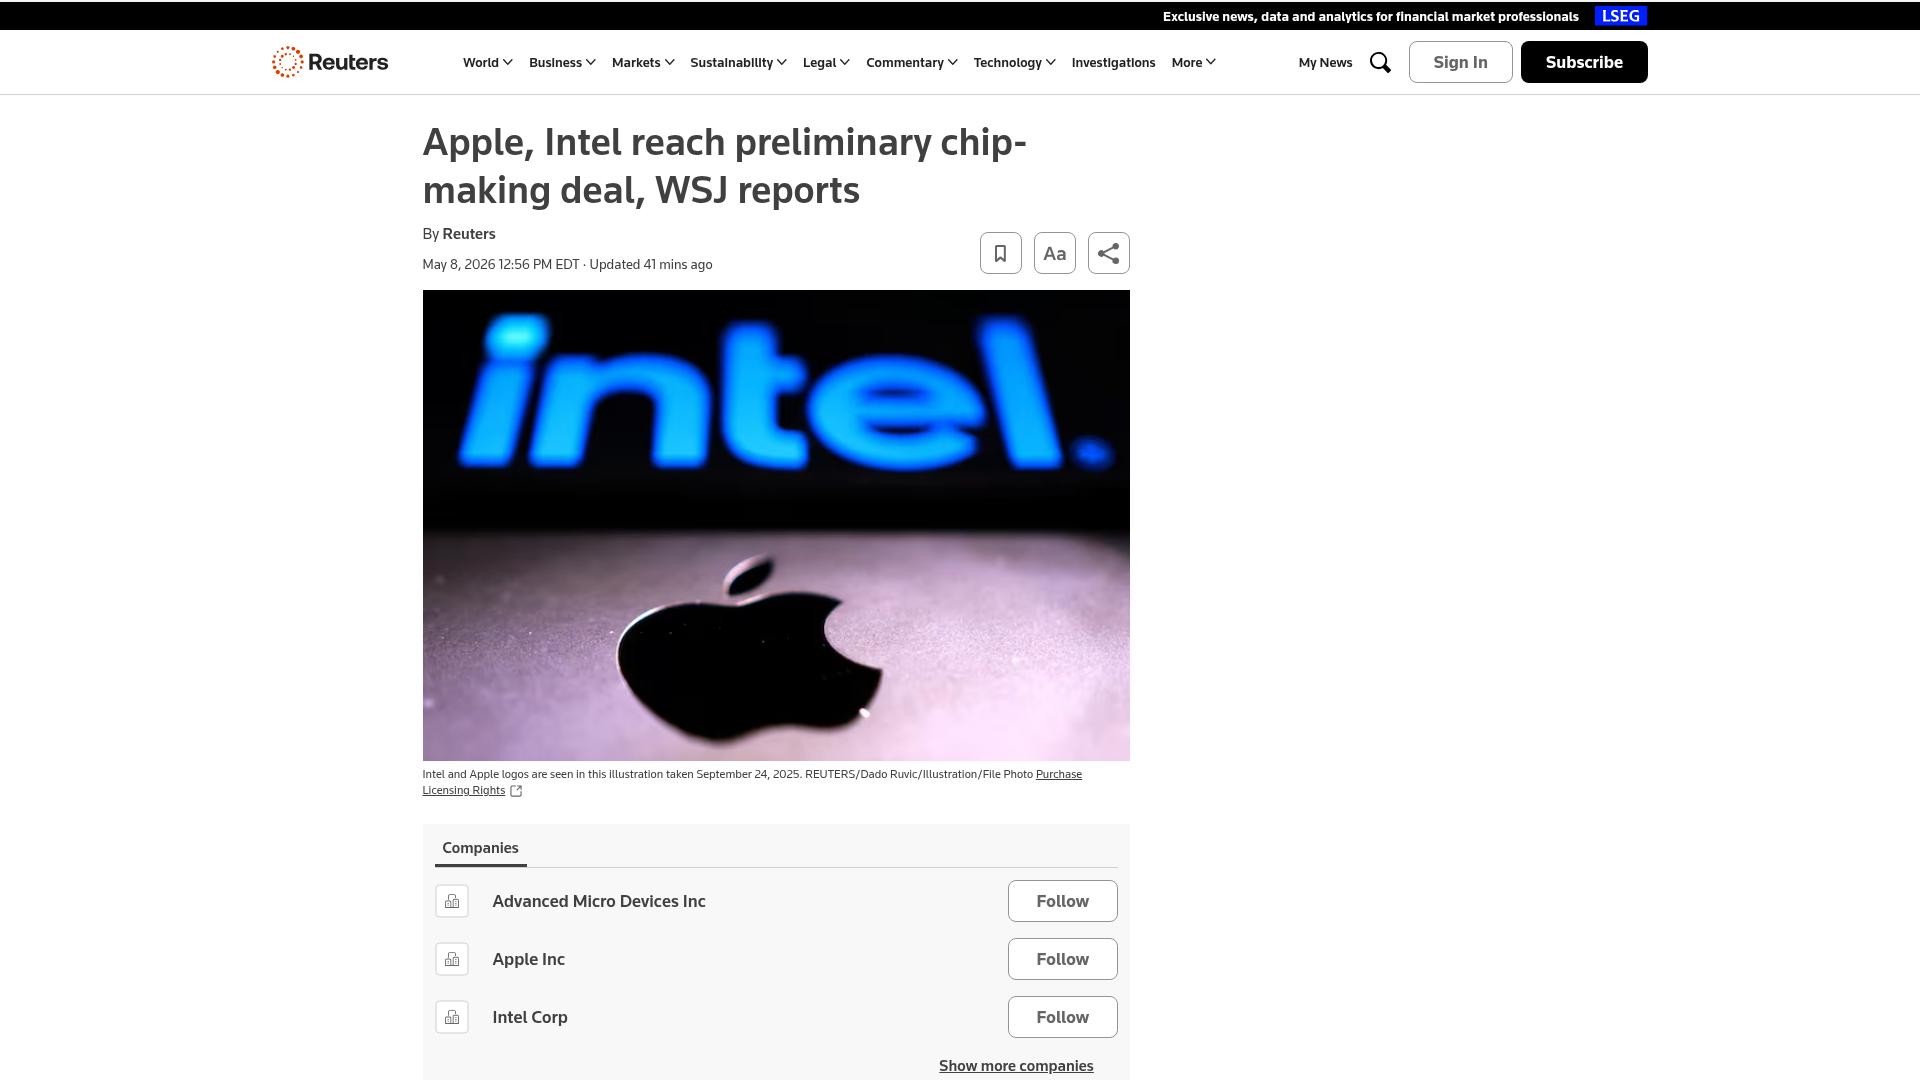Click the Intel and Apple logos article image
Image resolution: width=1920 pixels, height=1080 pixels.
(776, 525)
